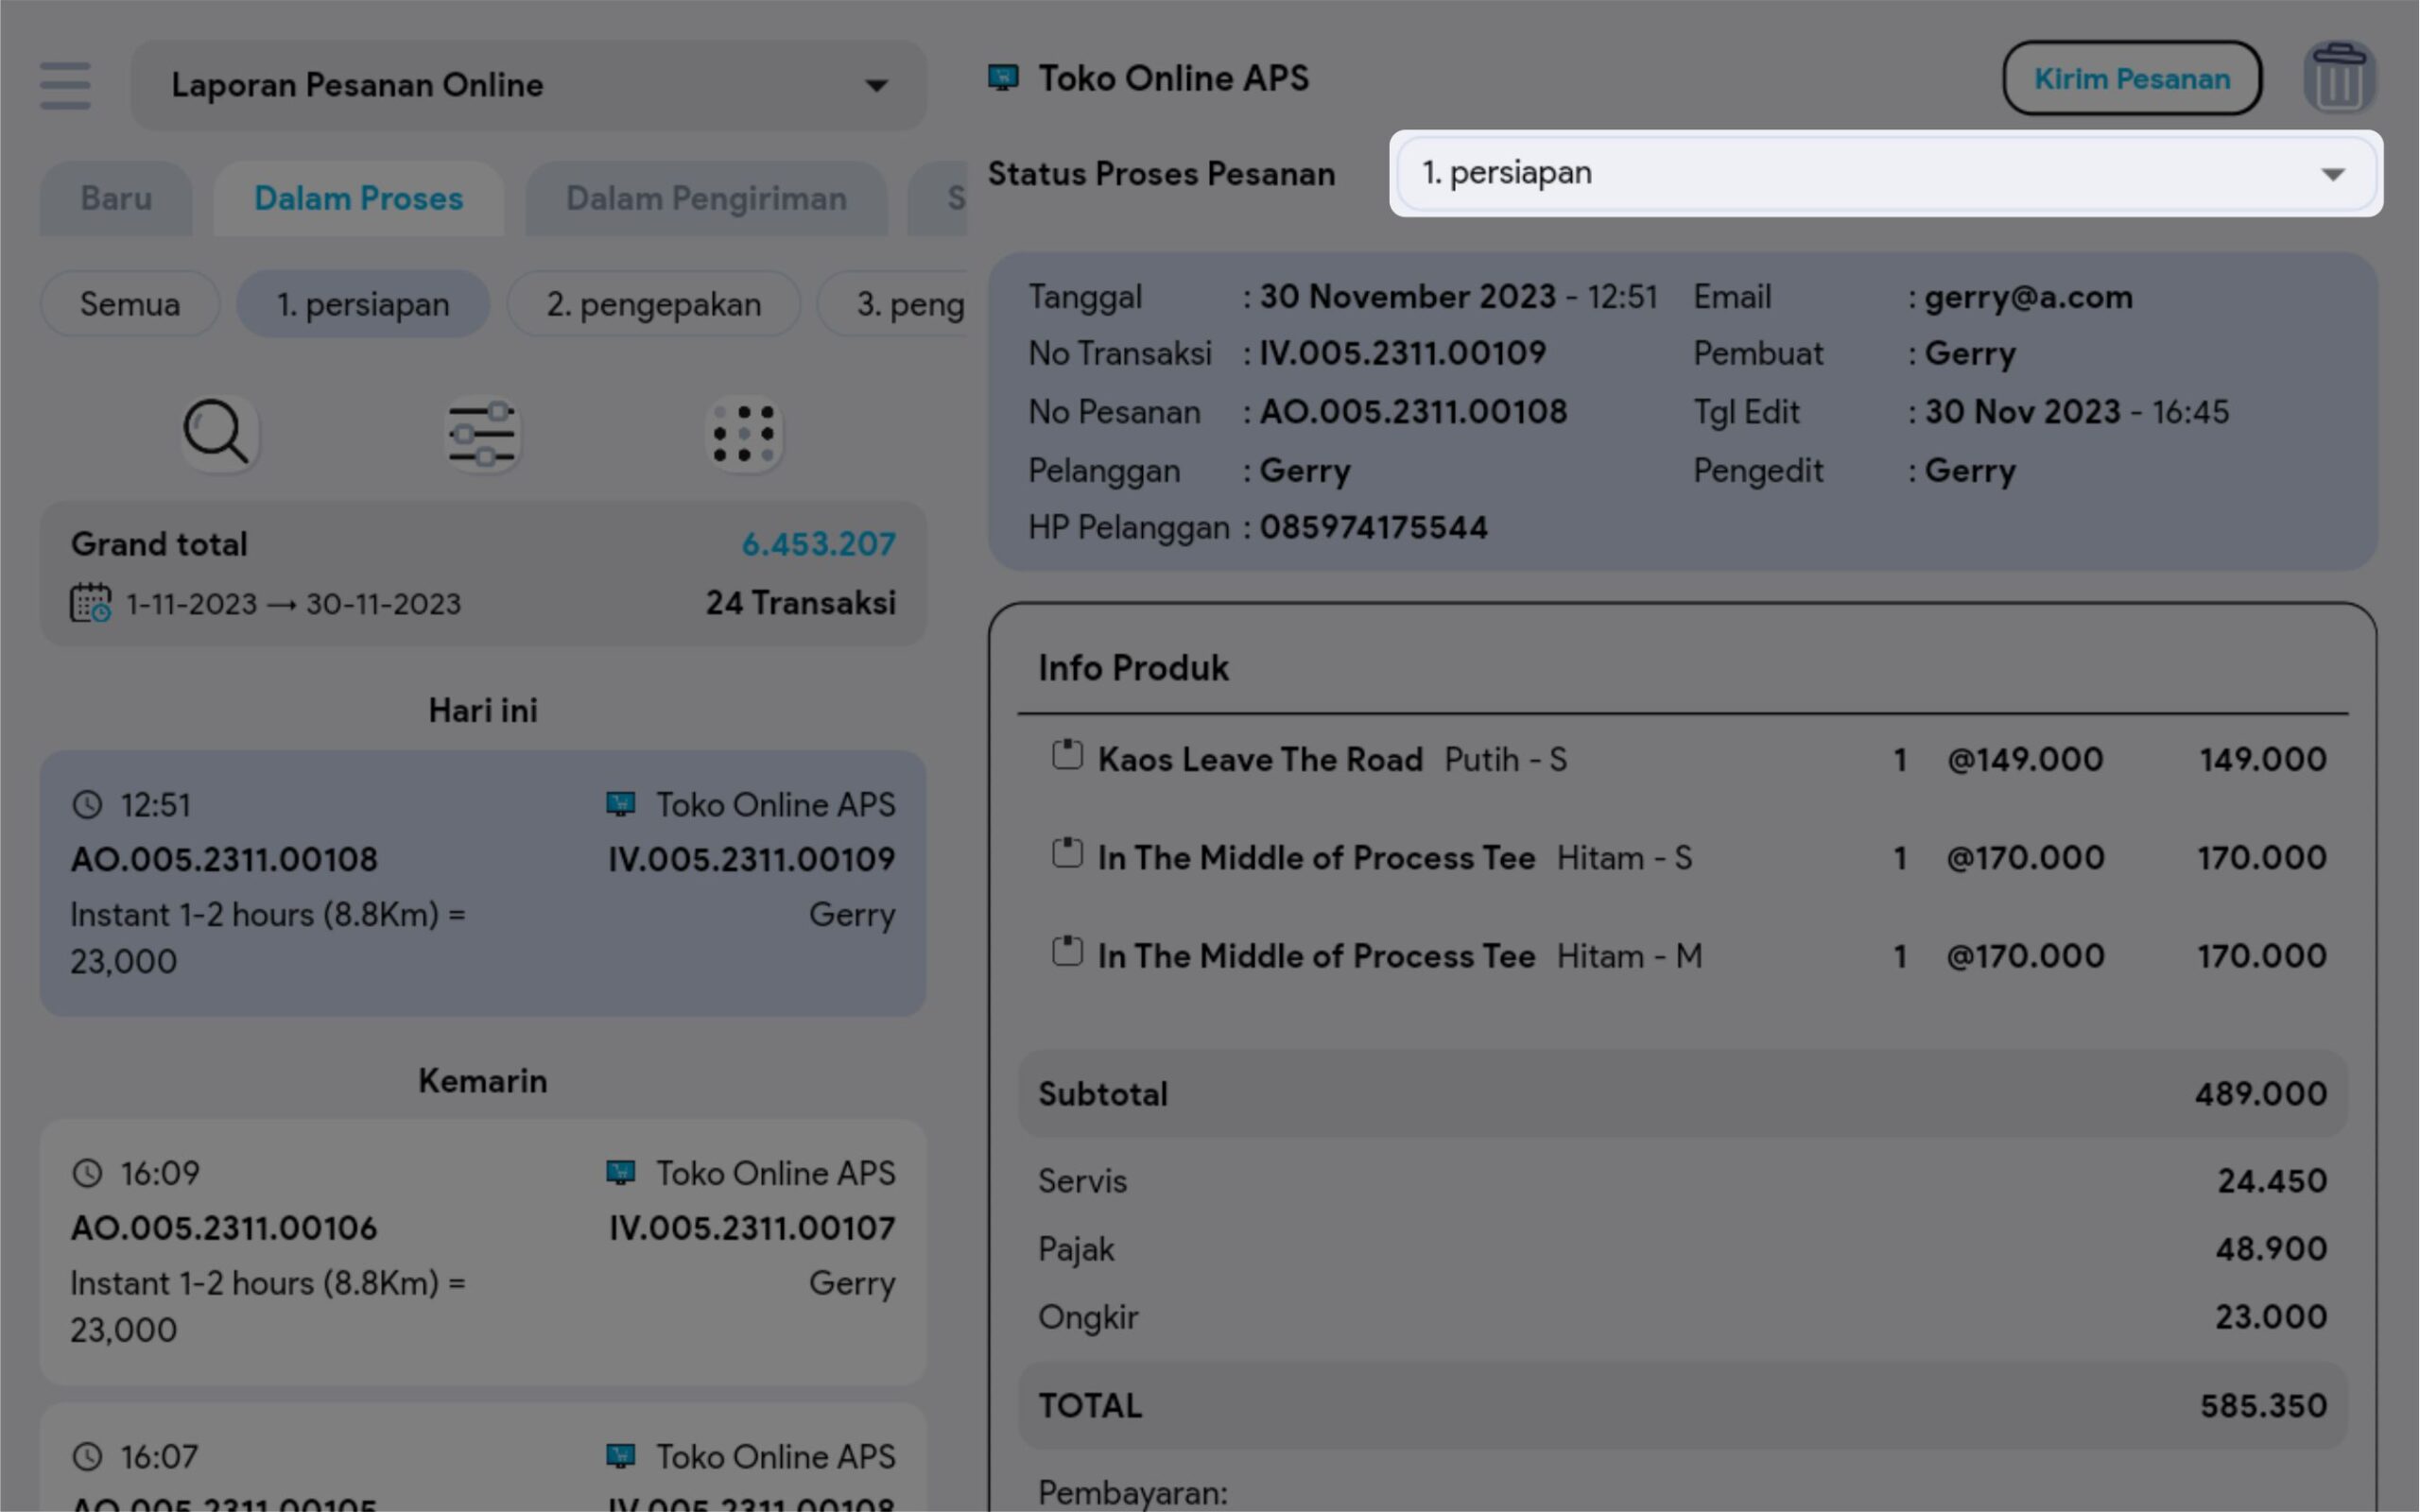Switch to Baru tab
The width and height of the screenshot is (2420, 1512).
pyautogui.click(x=116, y=198)
